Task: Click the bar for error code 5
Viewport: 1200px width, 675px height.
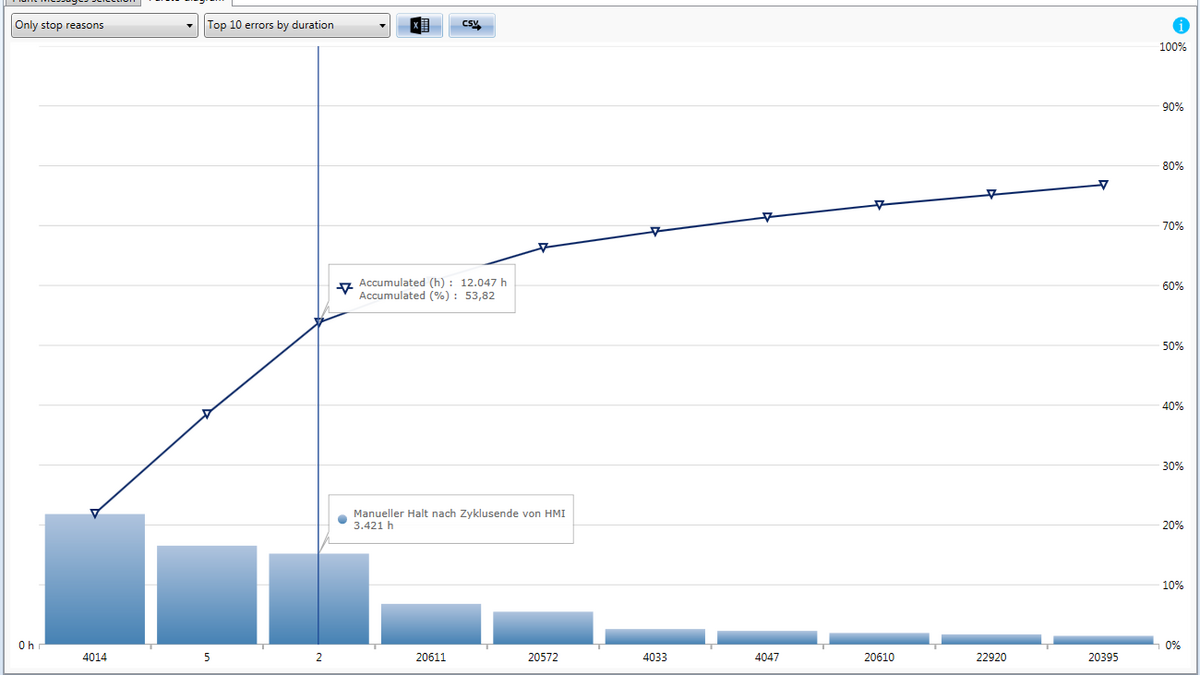Action: coord(207,595)
